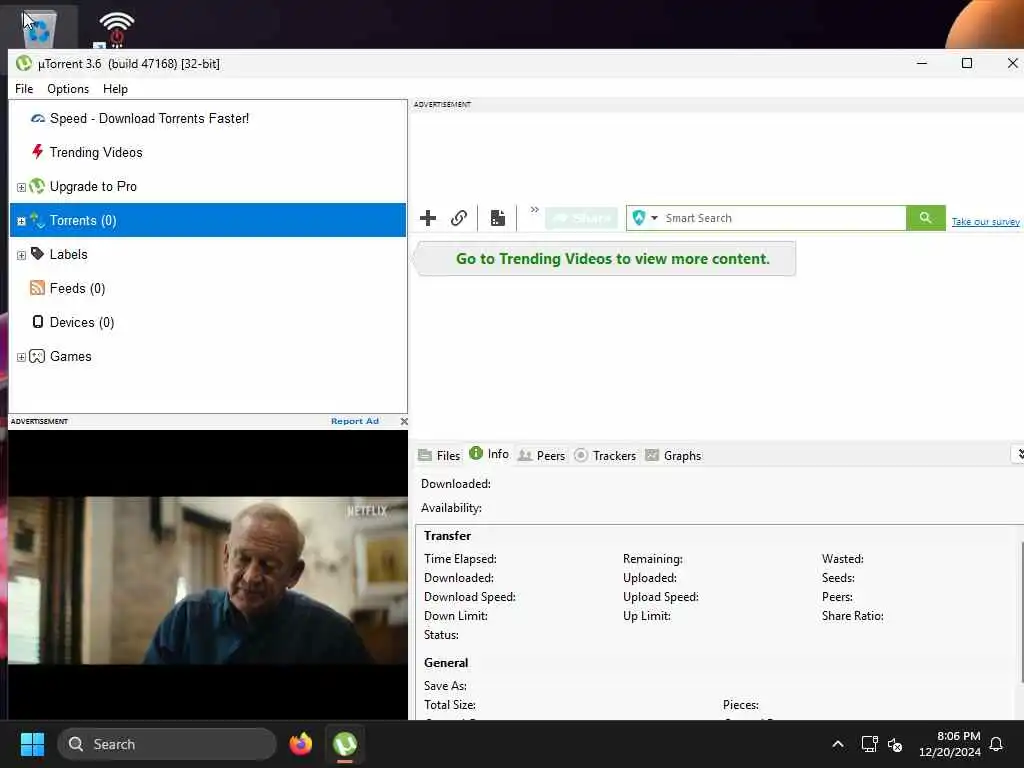Select Speed - Download Torrents Faster item
The height and width of the screenshot is (768, 1024).
point(149,118)
